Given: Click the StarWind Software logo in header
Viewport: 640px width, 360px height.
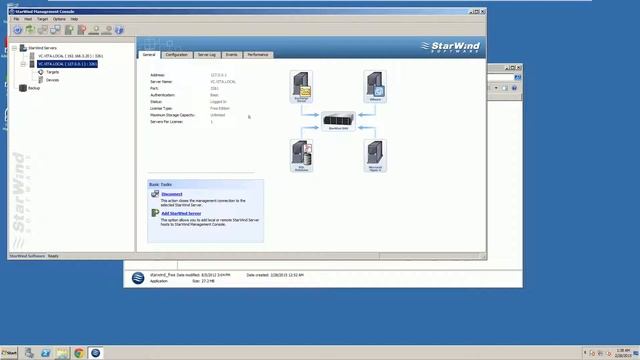Looking at the screenshot, I should coord(451,47).
